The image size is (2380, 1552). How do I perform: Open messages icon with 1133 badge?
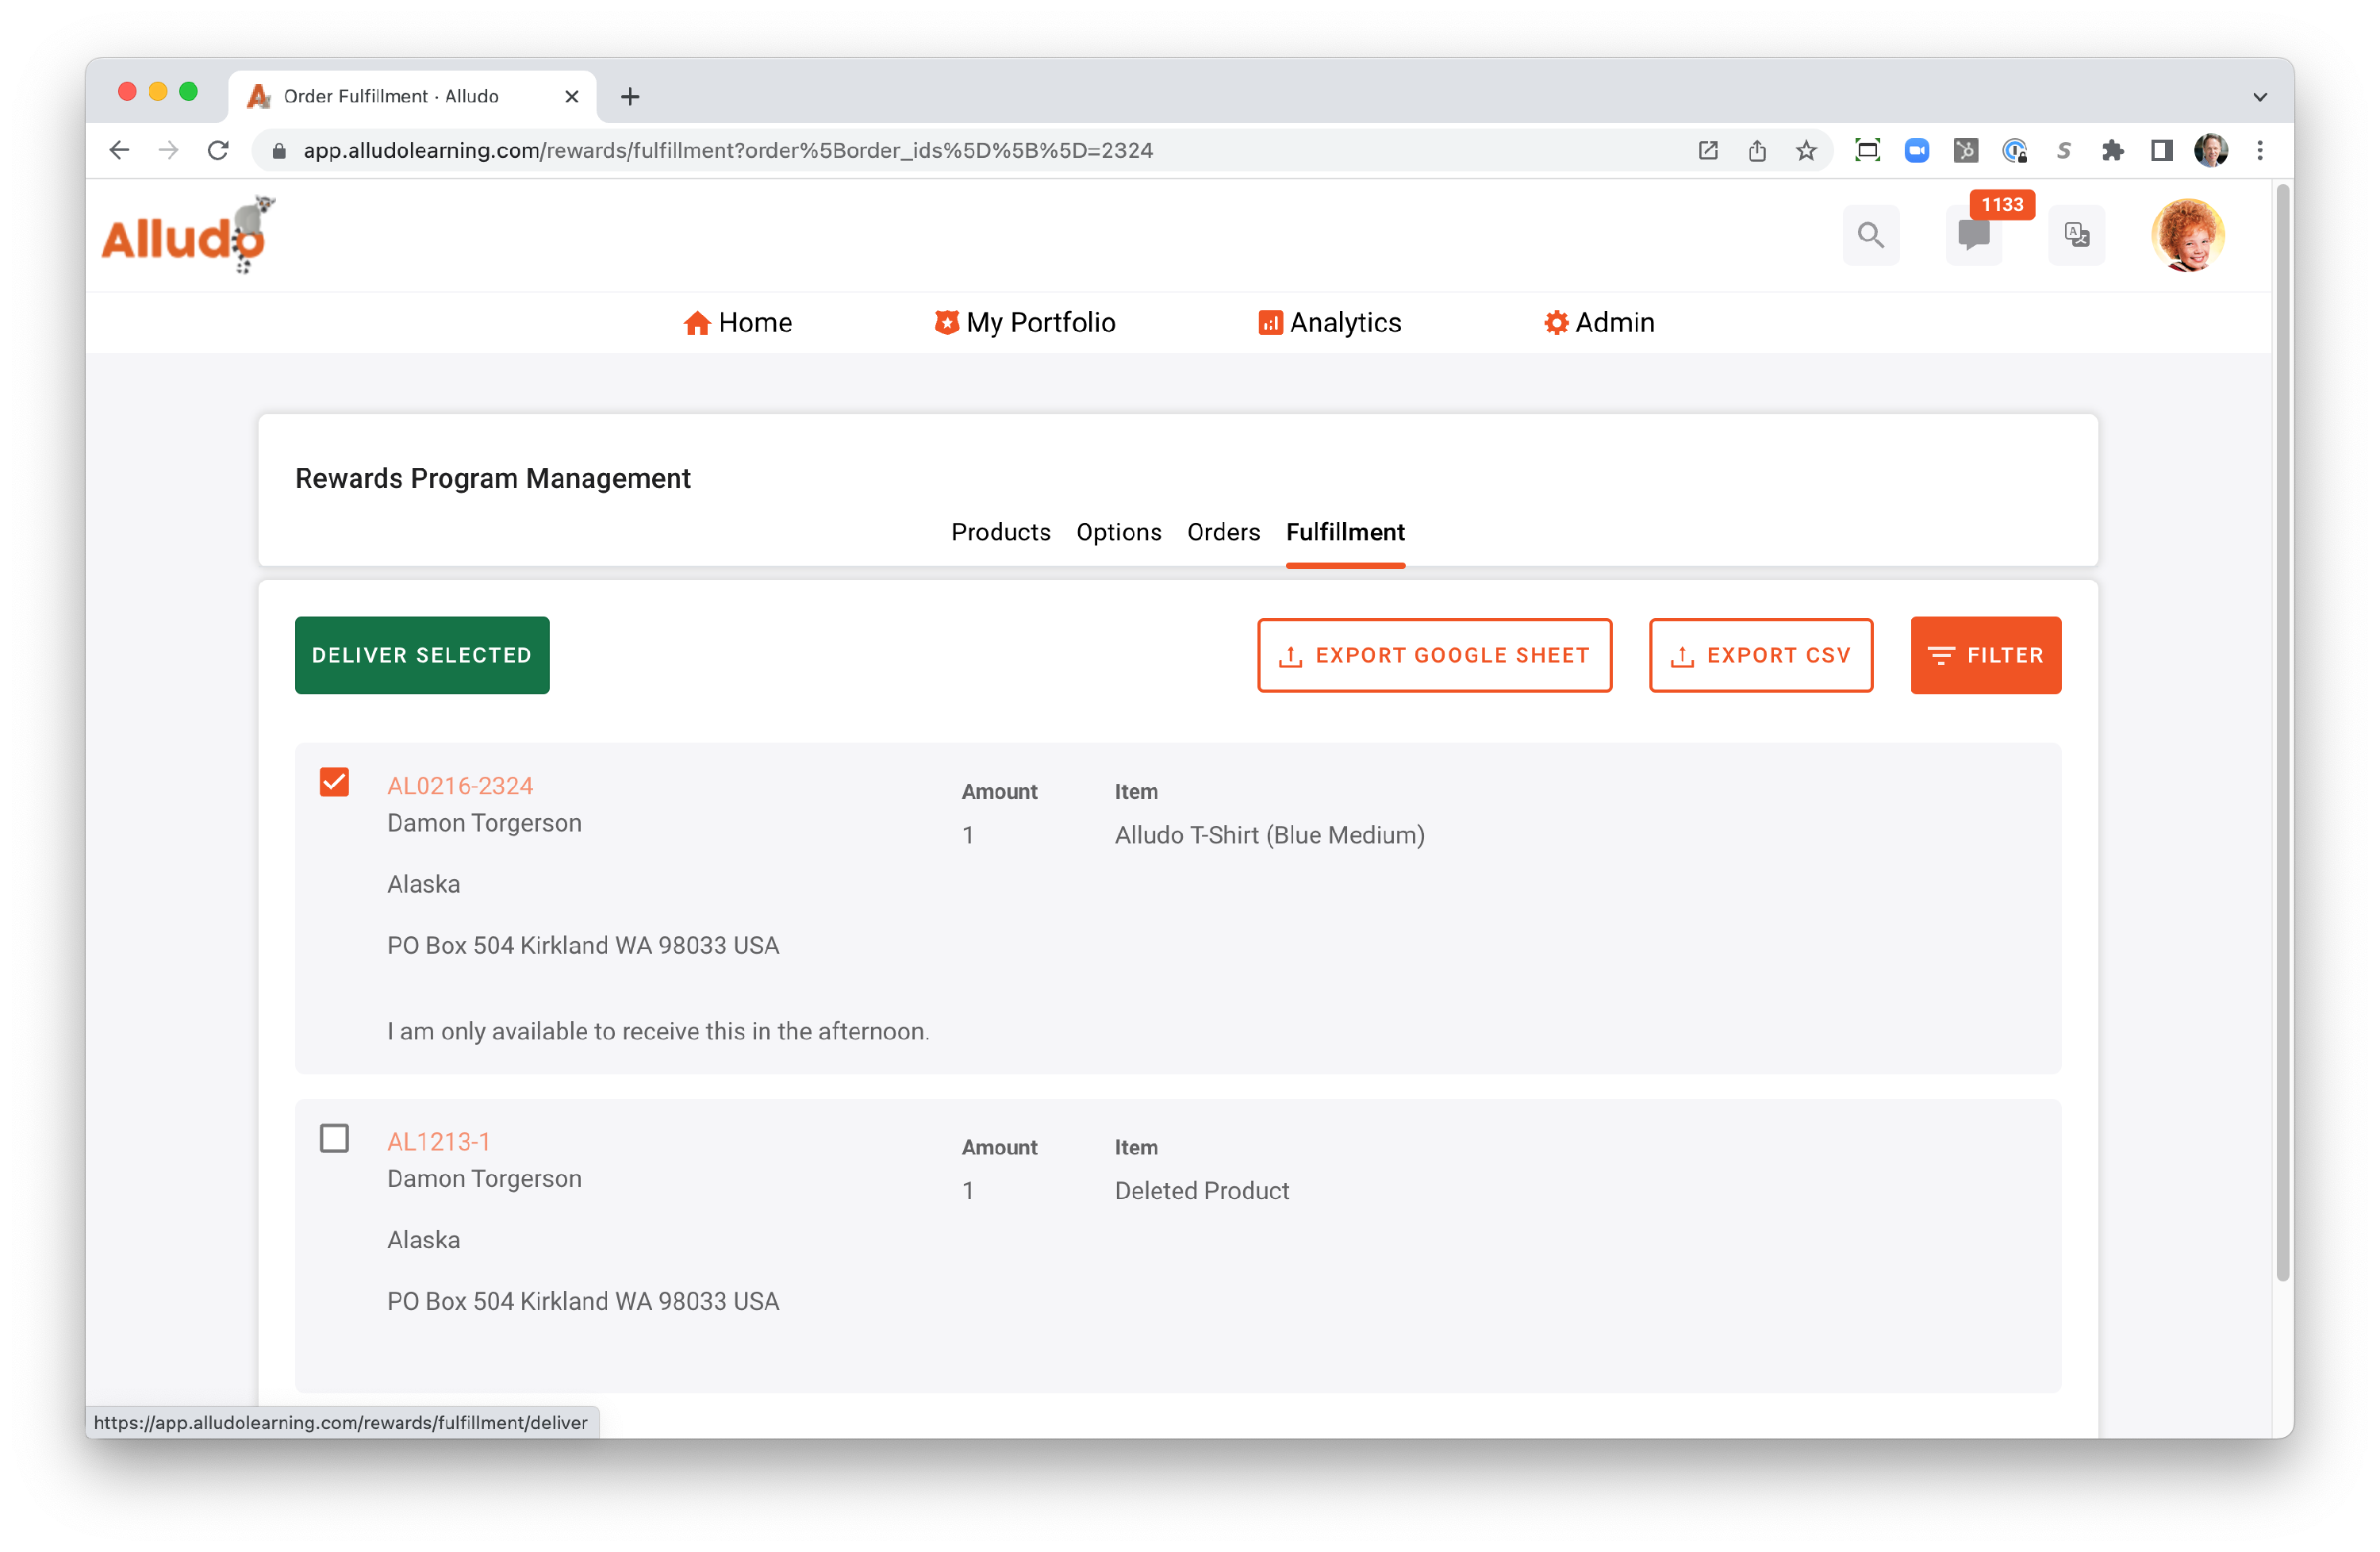coord(1973,235)
